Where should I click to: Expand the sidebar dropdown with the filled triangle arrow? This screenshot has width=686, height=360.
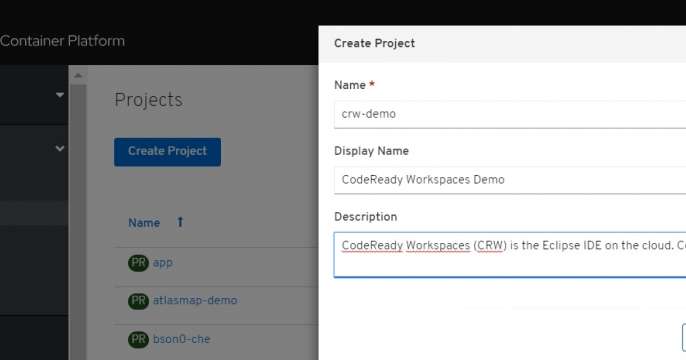coord(60,95)
